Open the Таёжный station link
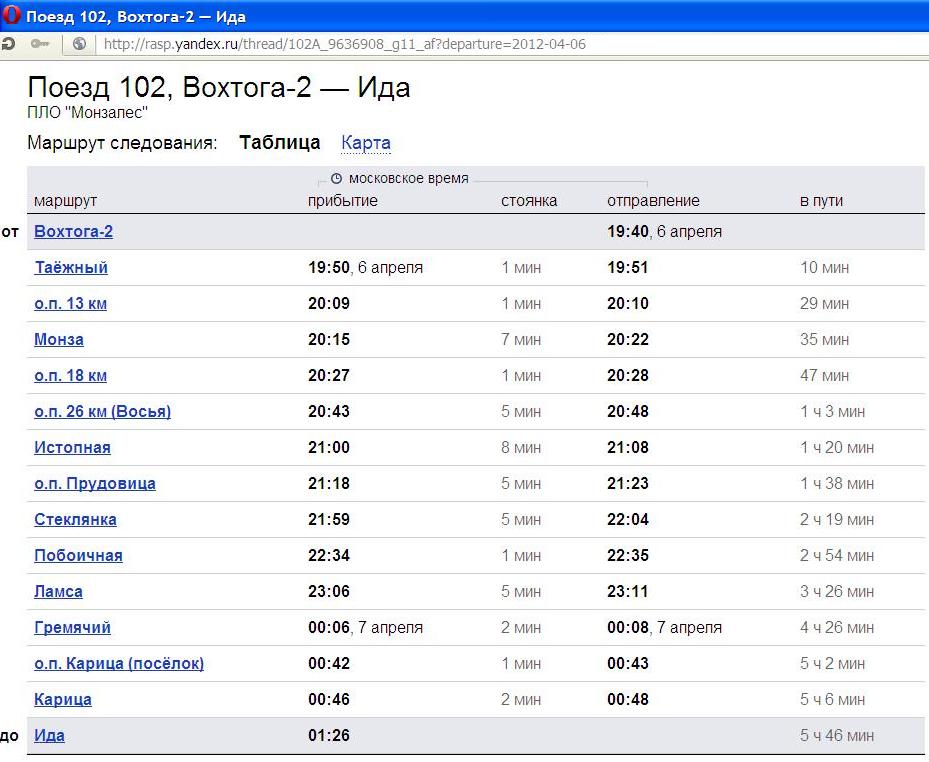929x762 pixels. [x=71, y=268]
